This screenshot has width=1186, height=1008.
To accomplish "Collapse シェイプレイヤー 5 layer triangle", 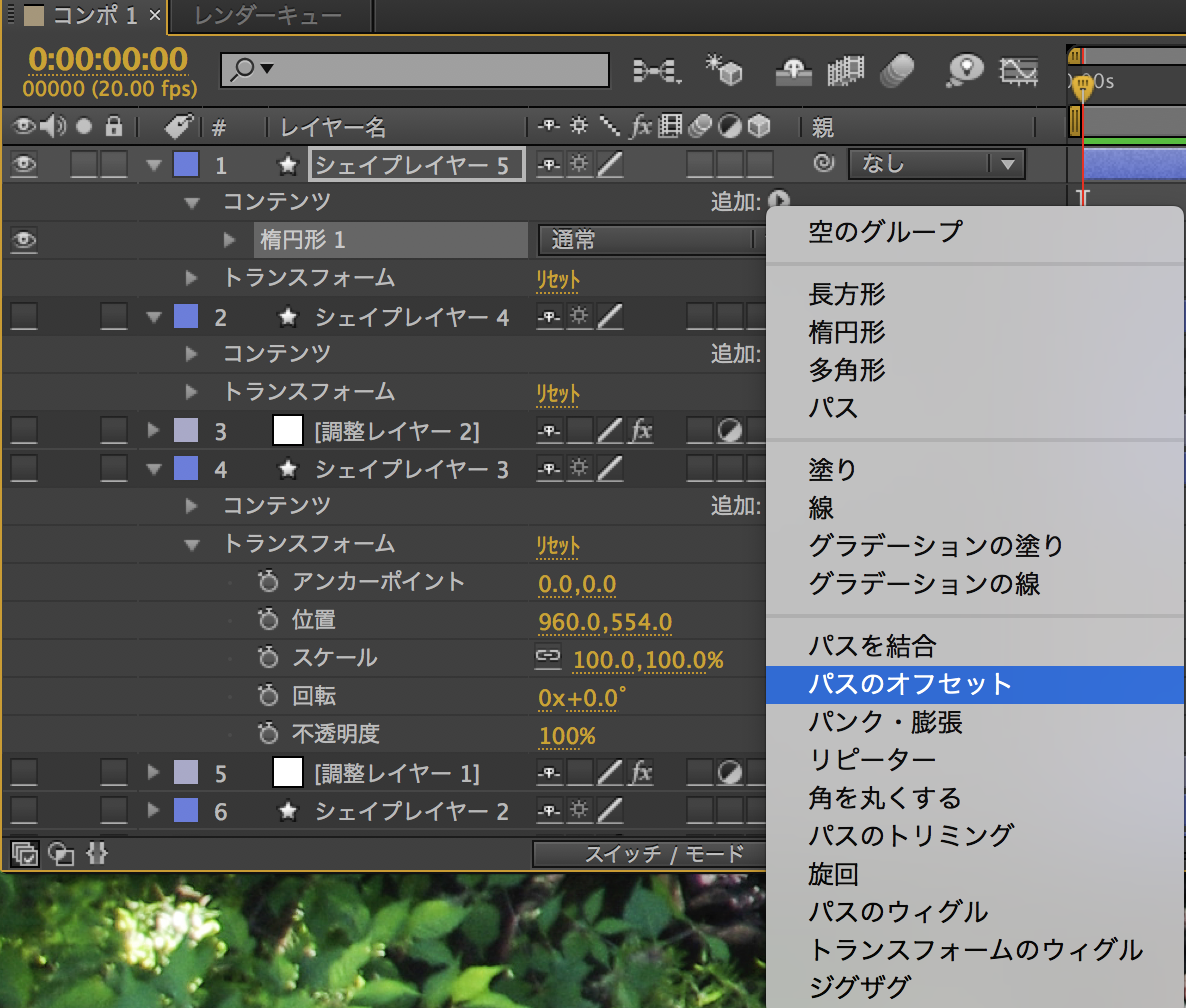I will click(154, 165).
